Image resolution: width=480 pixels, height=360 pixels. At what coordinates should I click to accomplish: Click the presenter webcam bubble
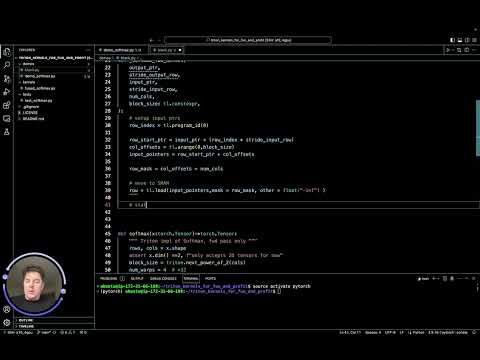coord(35,284)
